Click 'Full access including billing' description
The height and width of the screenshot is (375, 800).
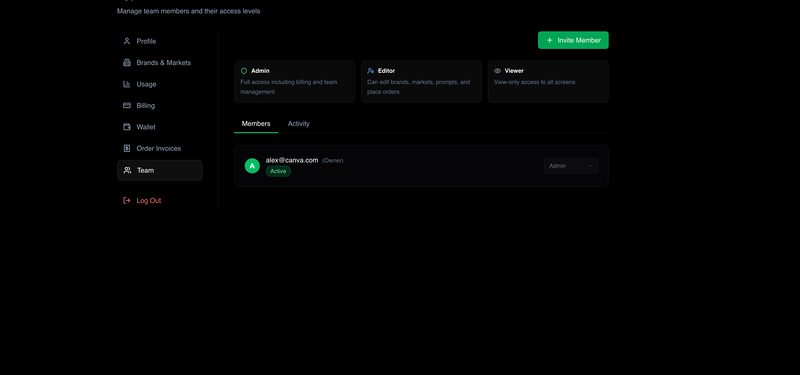pos(289,87)
